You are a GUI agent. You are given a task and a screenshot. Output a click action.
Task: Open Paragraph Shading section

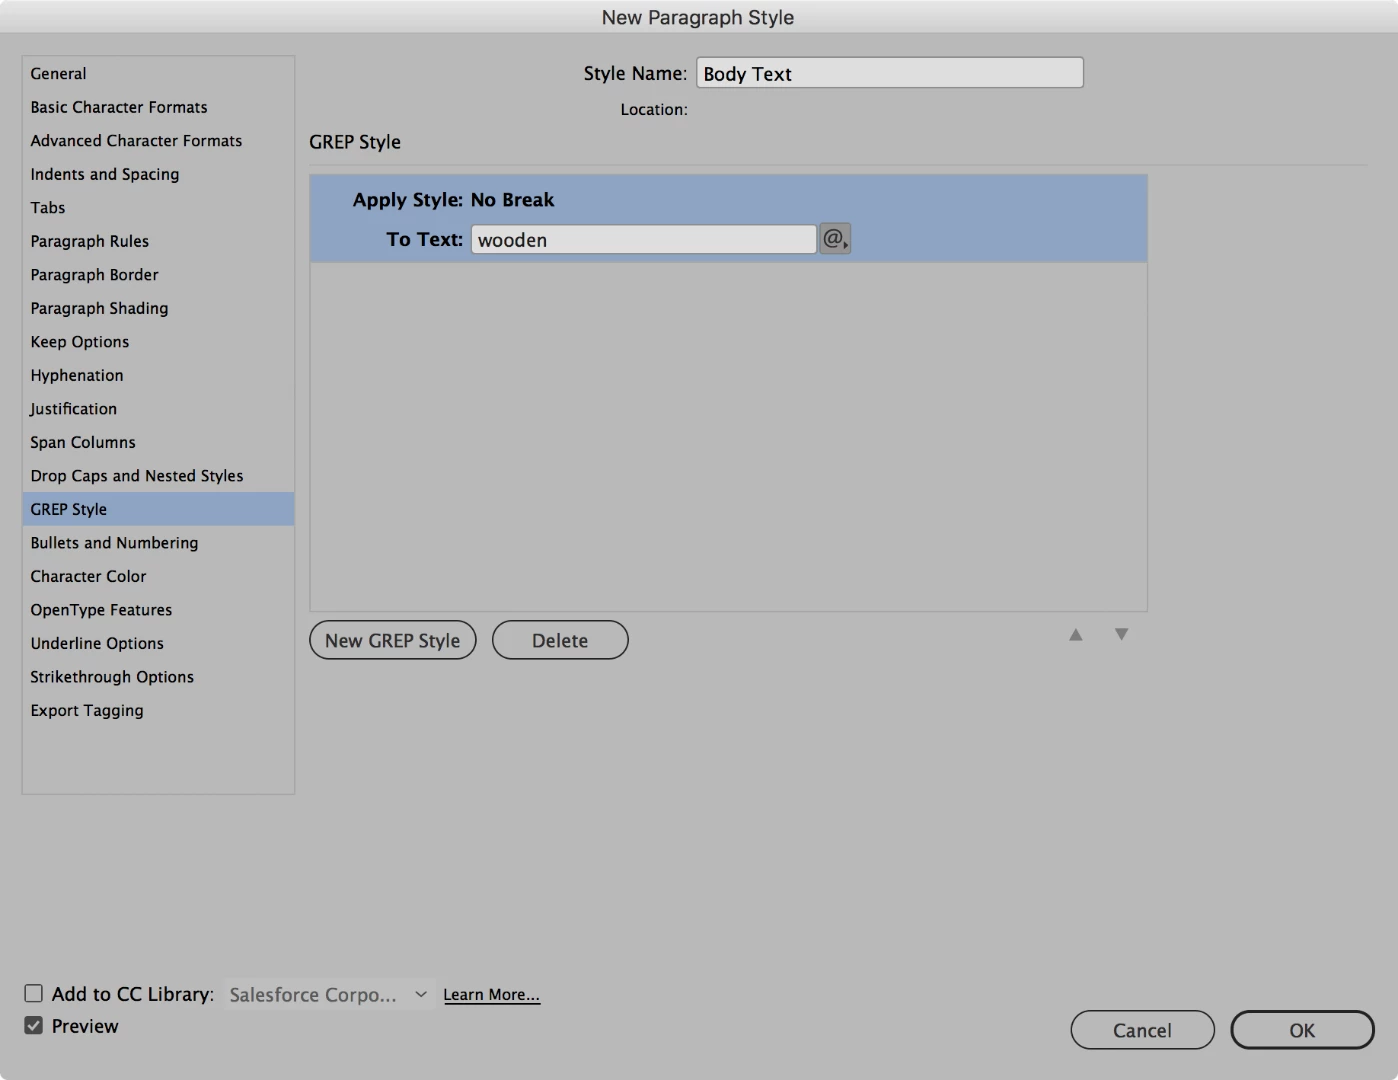pyautogui.click(x=158, y=308)
